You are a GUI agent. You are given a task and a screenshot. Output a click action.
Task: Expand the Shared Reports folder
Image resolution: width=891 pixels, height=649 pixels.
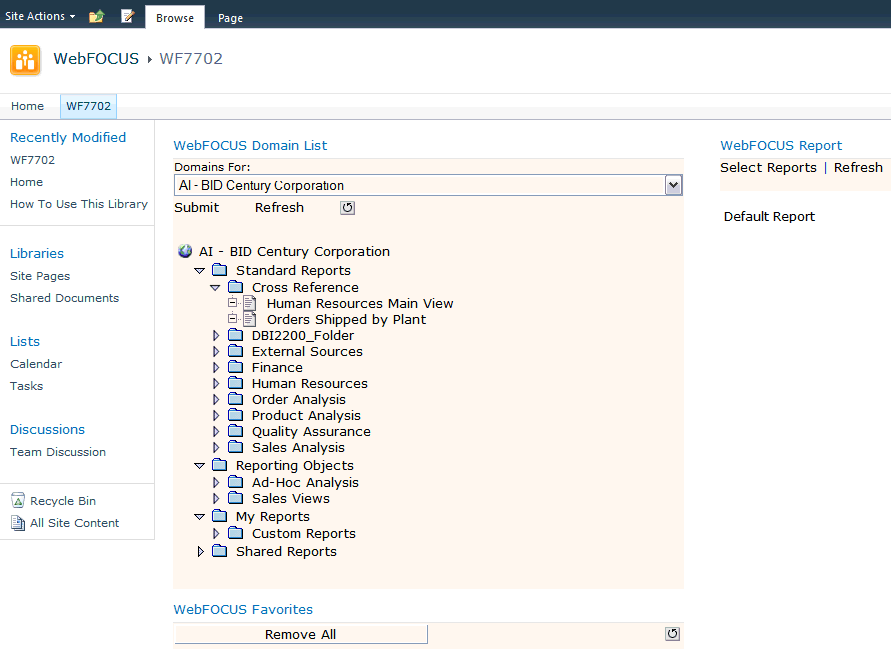[200, 552]
